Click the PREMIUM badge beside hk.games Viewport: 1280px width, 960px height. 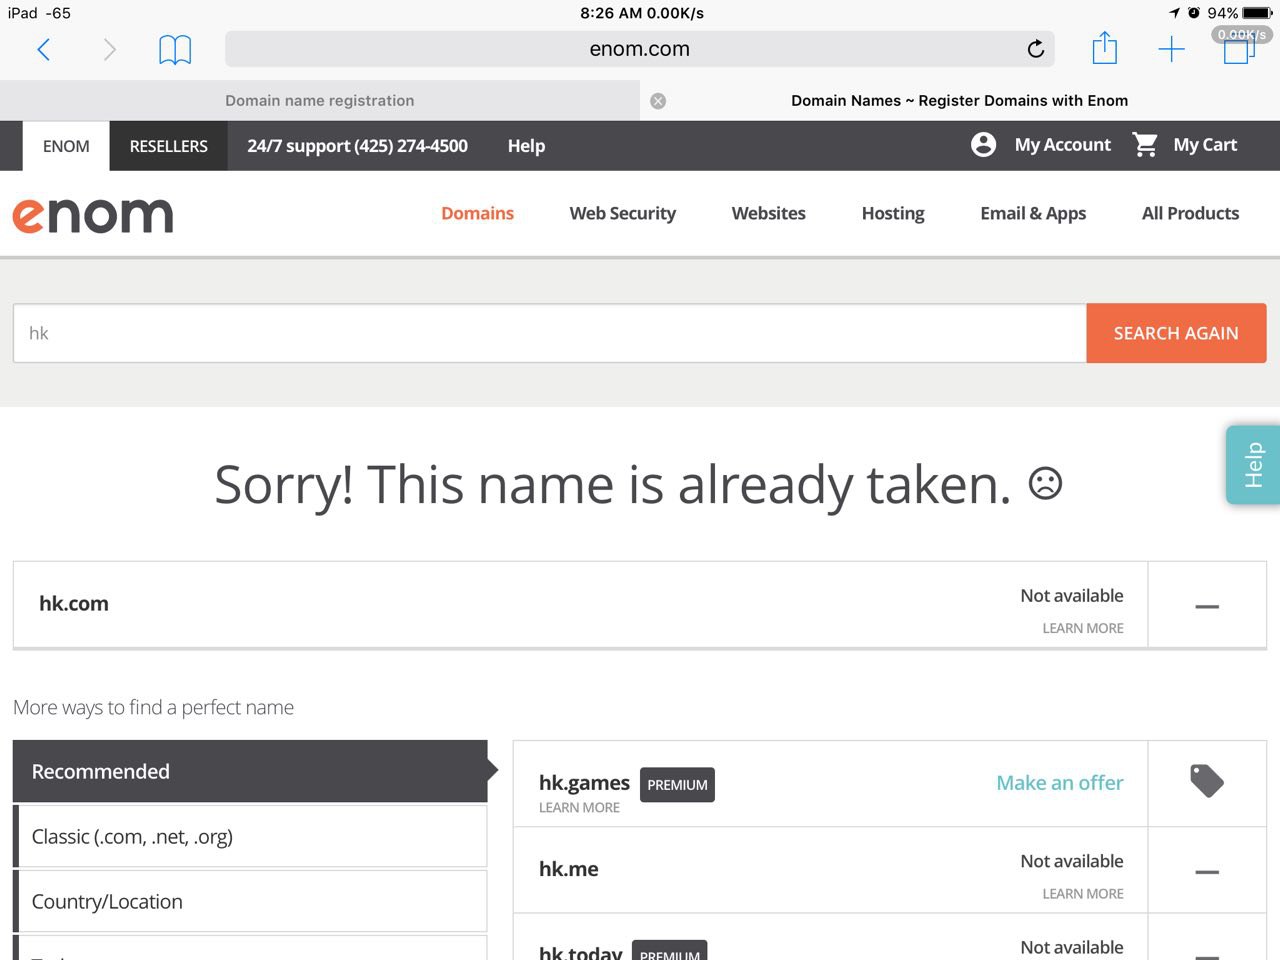[677, 785]
